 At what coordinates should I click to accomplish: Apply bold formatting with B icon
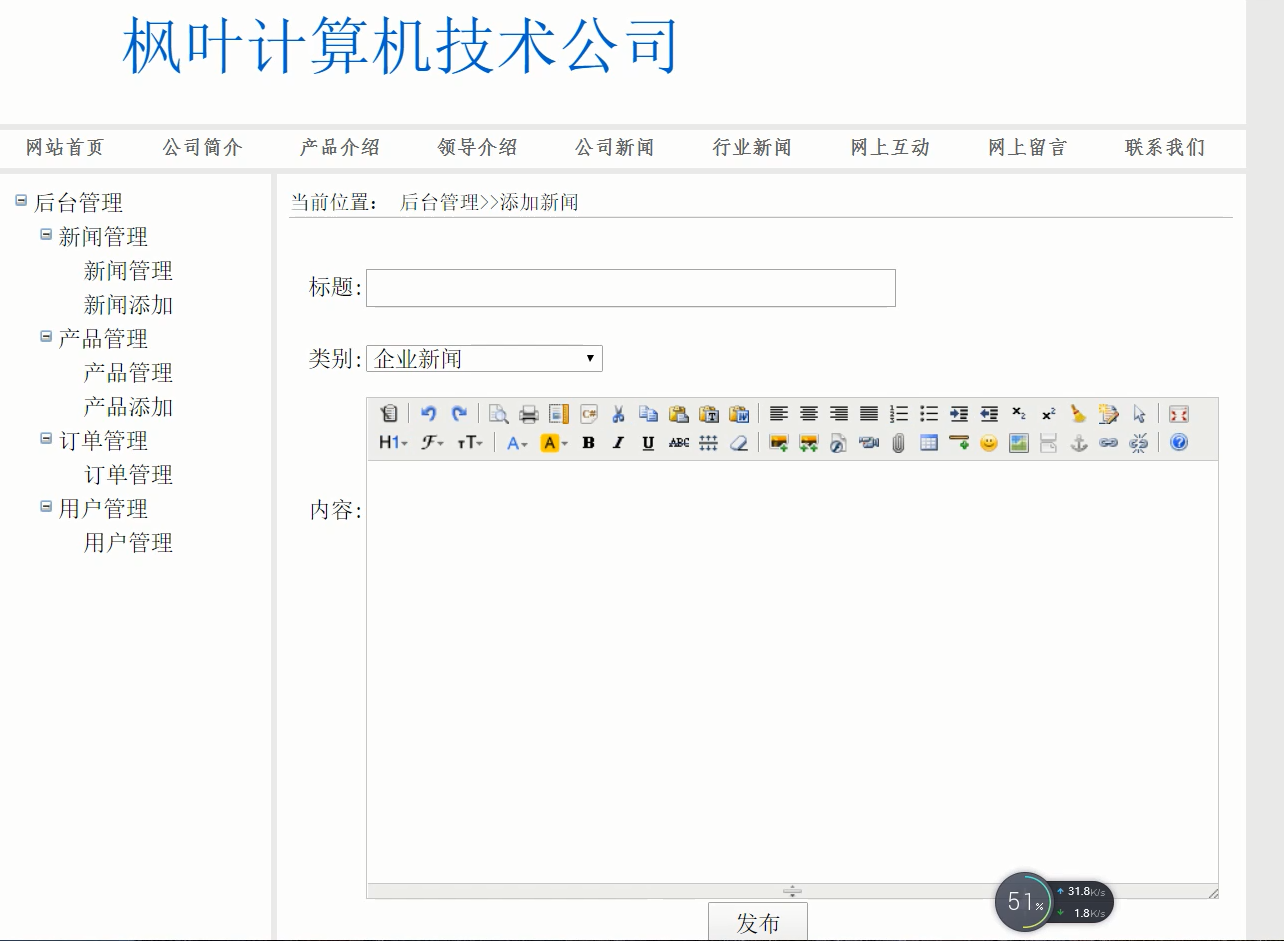click(588, 443)
